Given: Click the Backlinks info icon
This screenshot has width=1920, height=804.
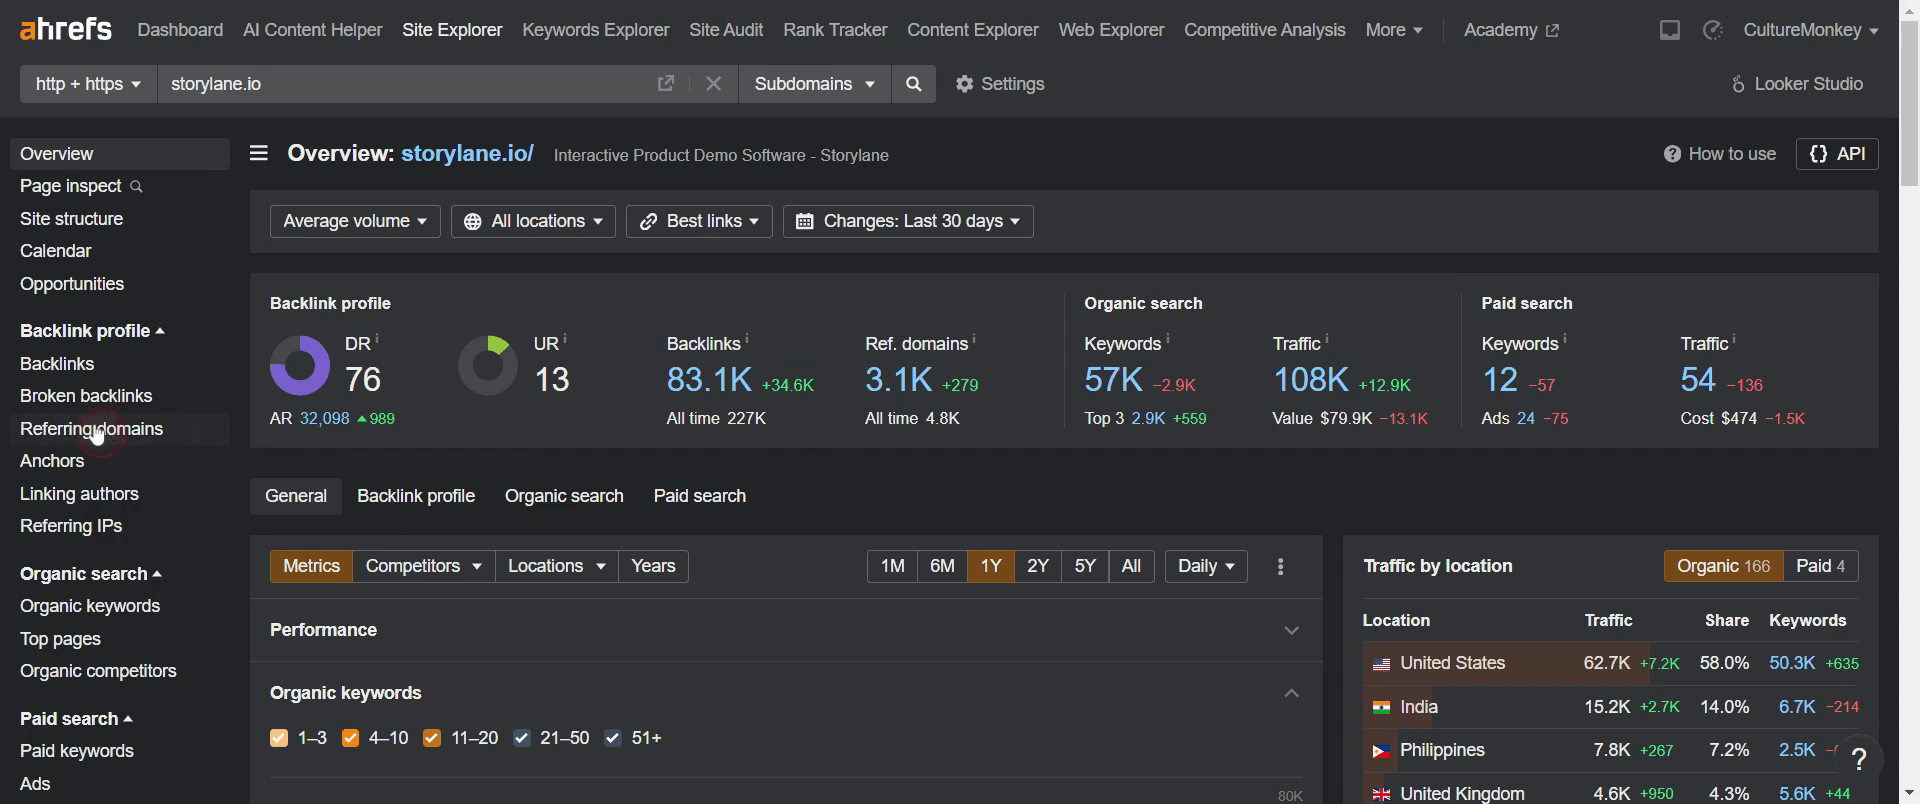Looking at the screenshot, I should [747, 339].
